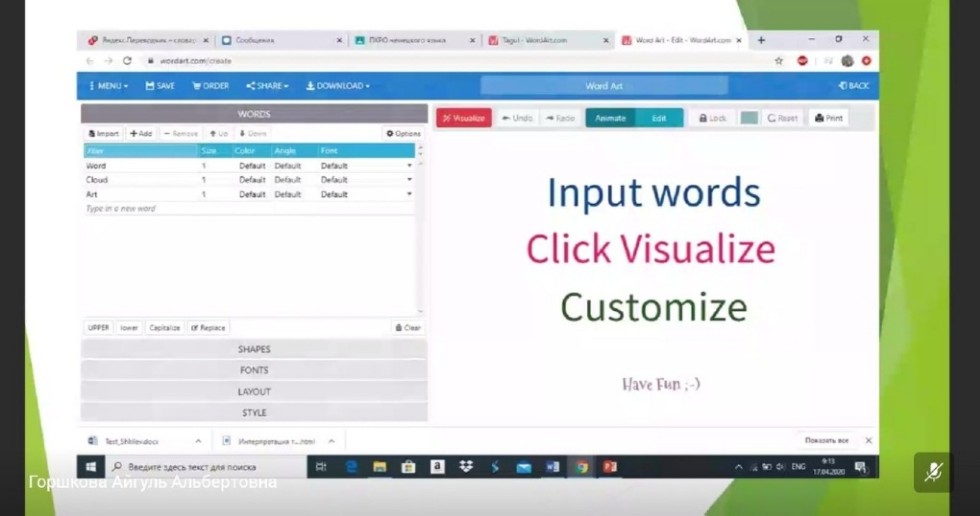Click the Back link
This screenshot has width=980, height=516.
[x=854, y=86]
